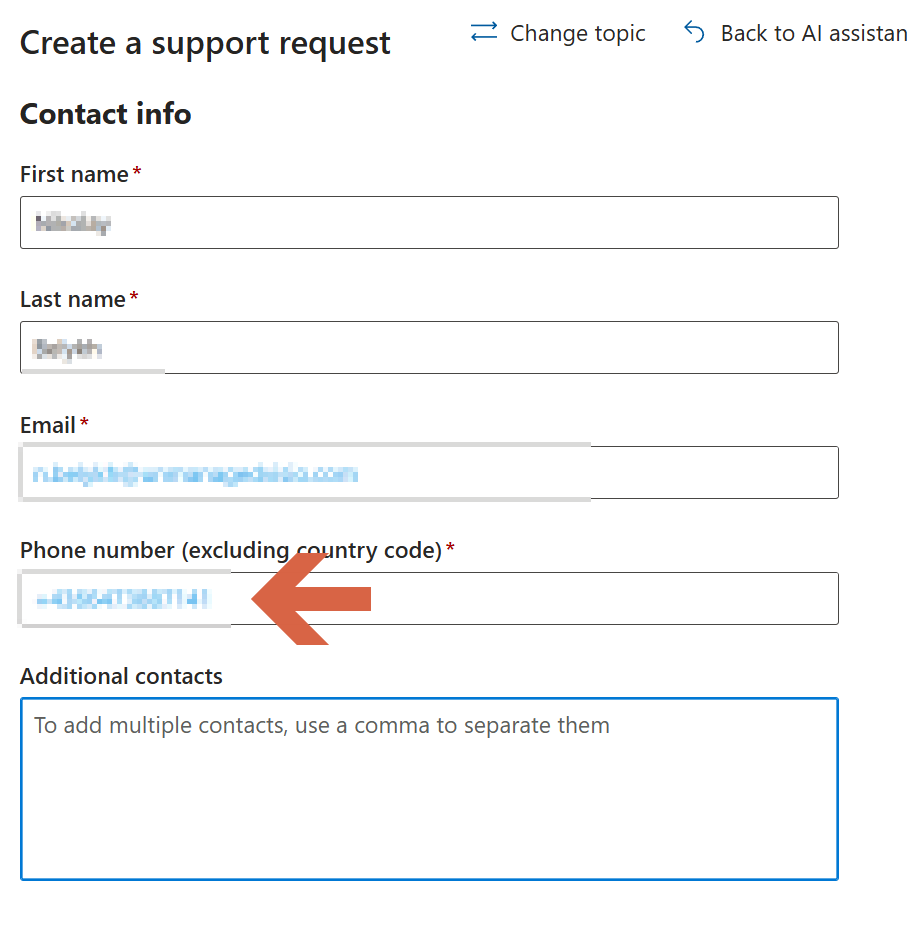Select the Email input field
The height and width of the screenshot is (949, 909).
pyautogui.click(x=429, y=473)
